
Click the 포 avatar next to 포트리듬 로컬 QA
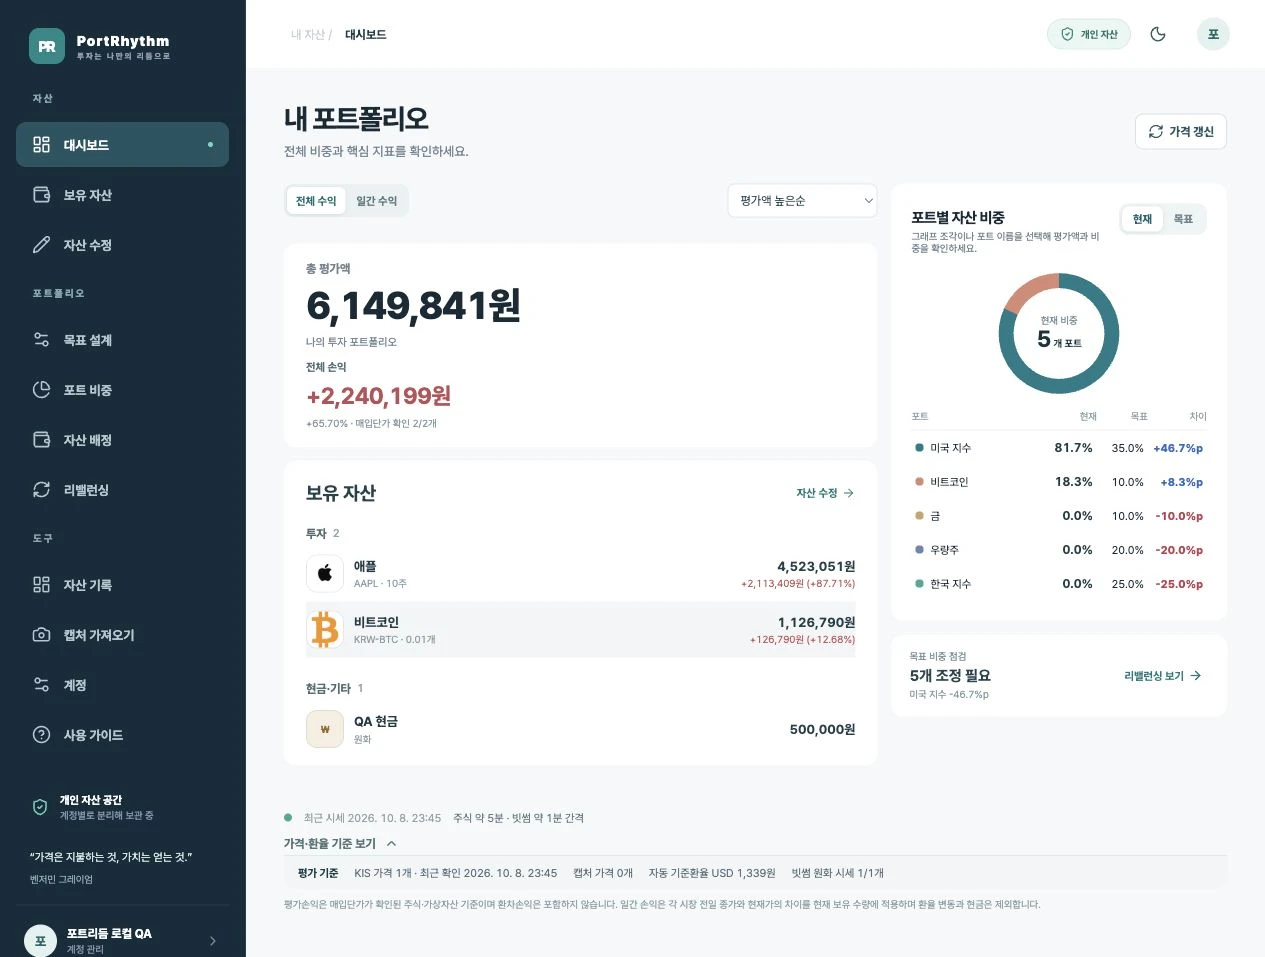click(x=40, y=940)
